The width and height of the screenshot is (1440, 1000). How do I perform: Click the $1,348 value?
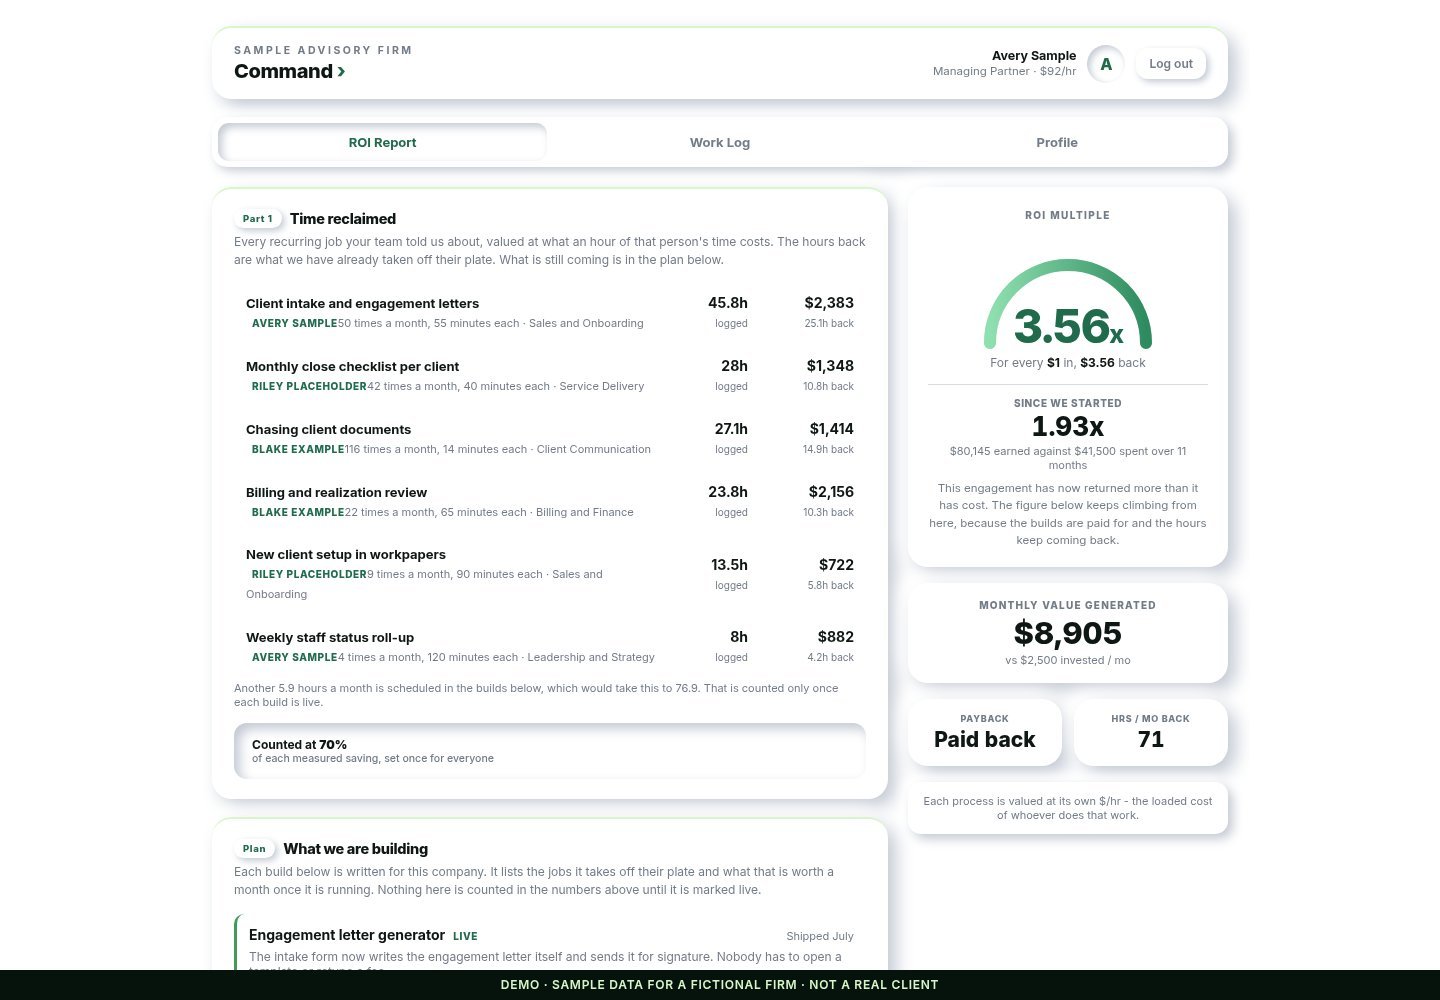(x=830, y=366)
